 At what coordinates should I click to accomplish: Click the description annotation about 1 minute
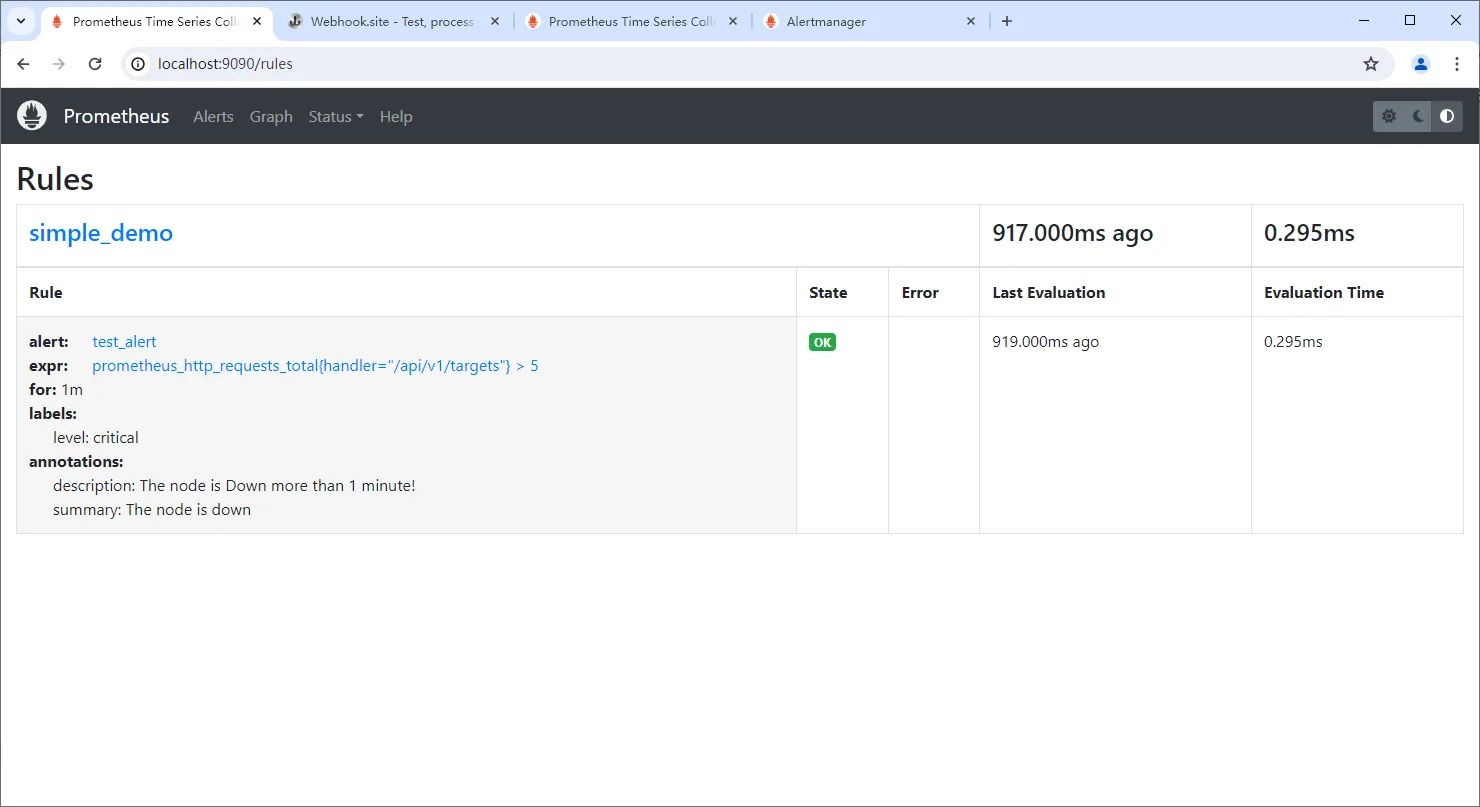coord(234,485)
